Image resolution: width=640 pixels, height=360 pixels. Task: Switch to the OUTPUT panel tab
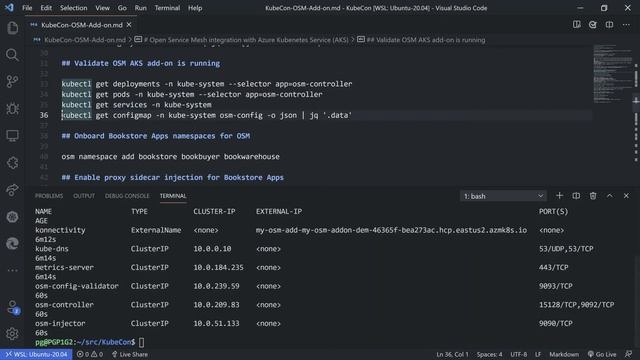(x=84, y=196)
